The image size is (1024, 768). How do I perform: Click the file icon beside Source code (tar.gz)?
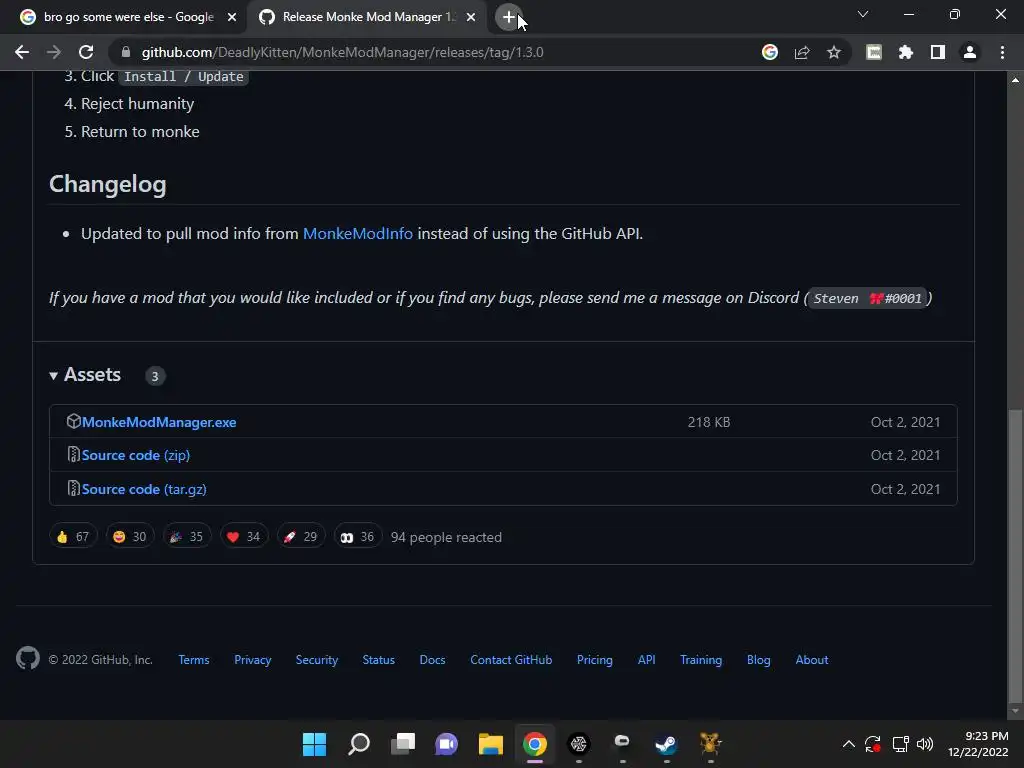73,488
